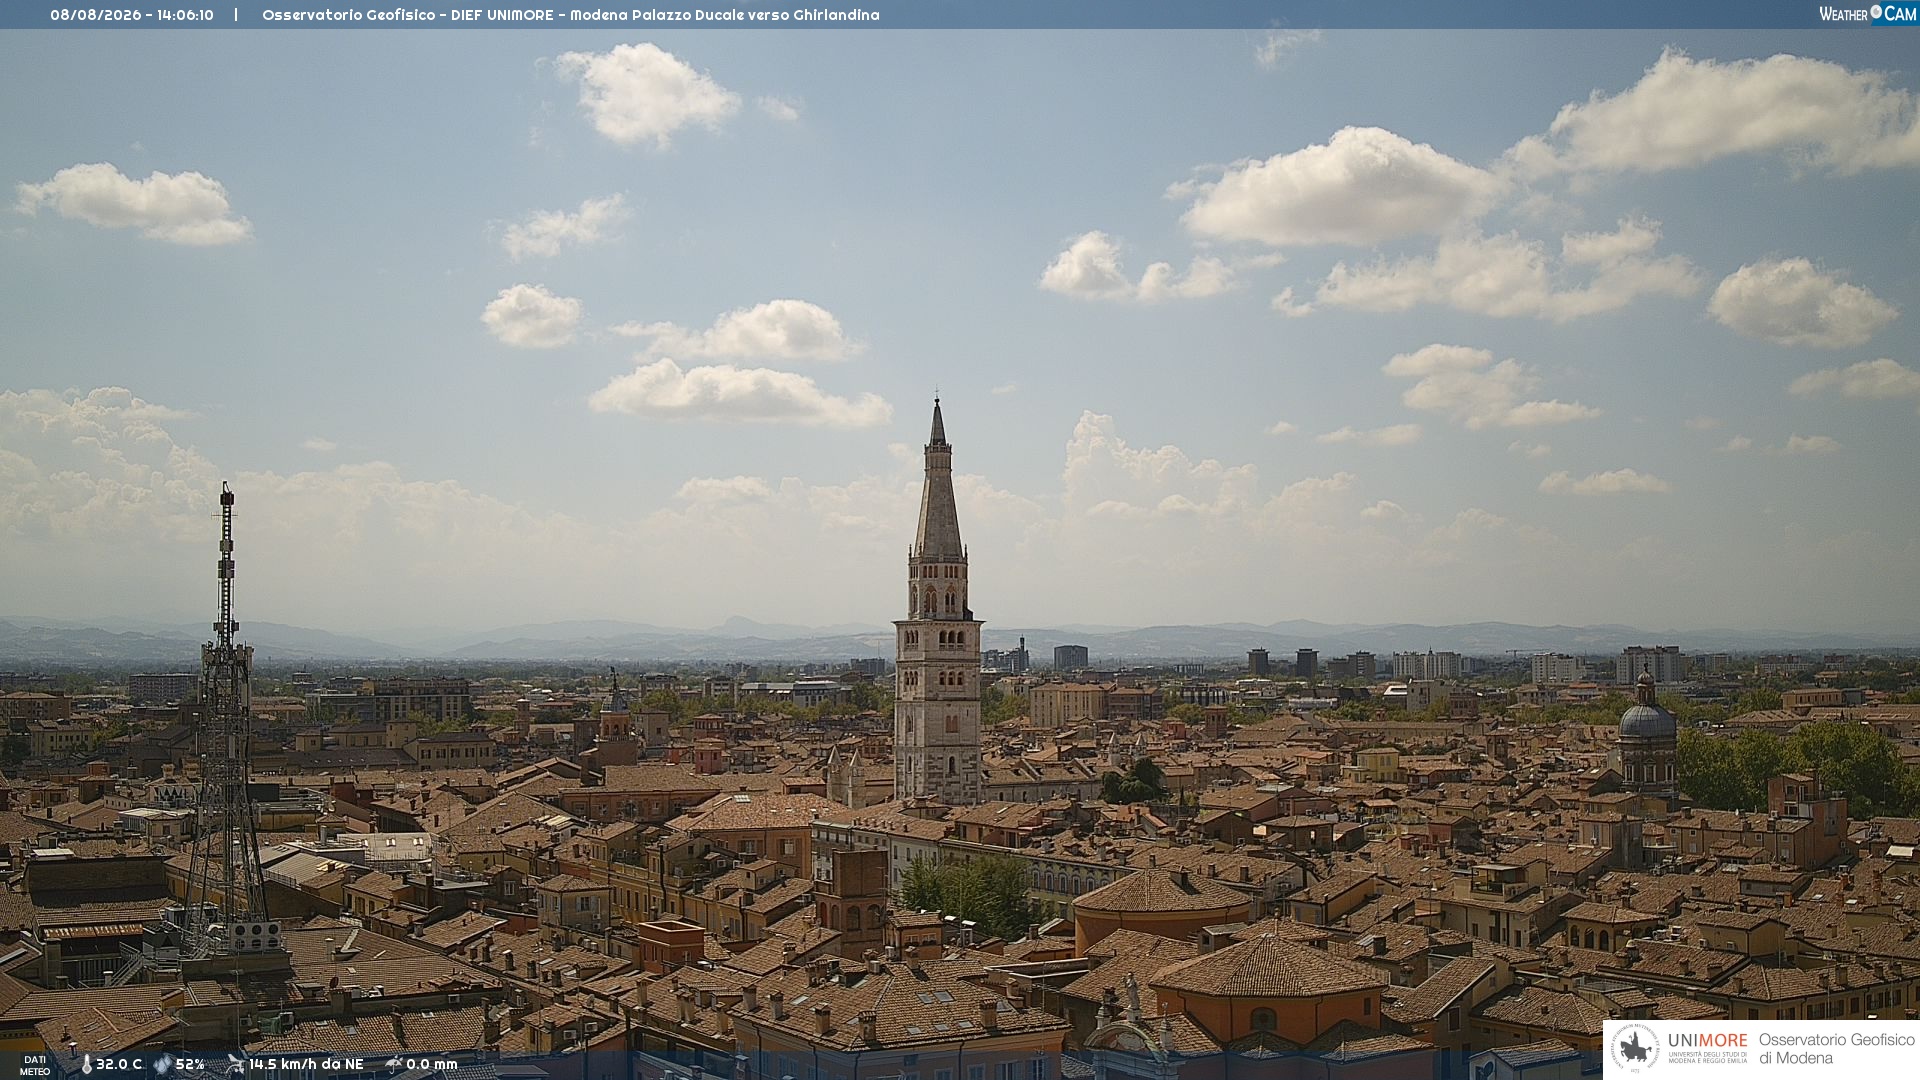Click the wind anemometer icon
Image resolution: width=1920 pixels, height=1080 pixels.
pos(235,1064)
